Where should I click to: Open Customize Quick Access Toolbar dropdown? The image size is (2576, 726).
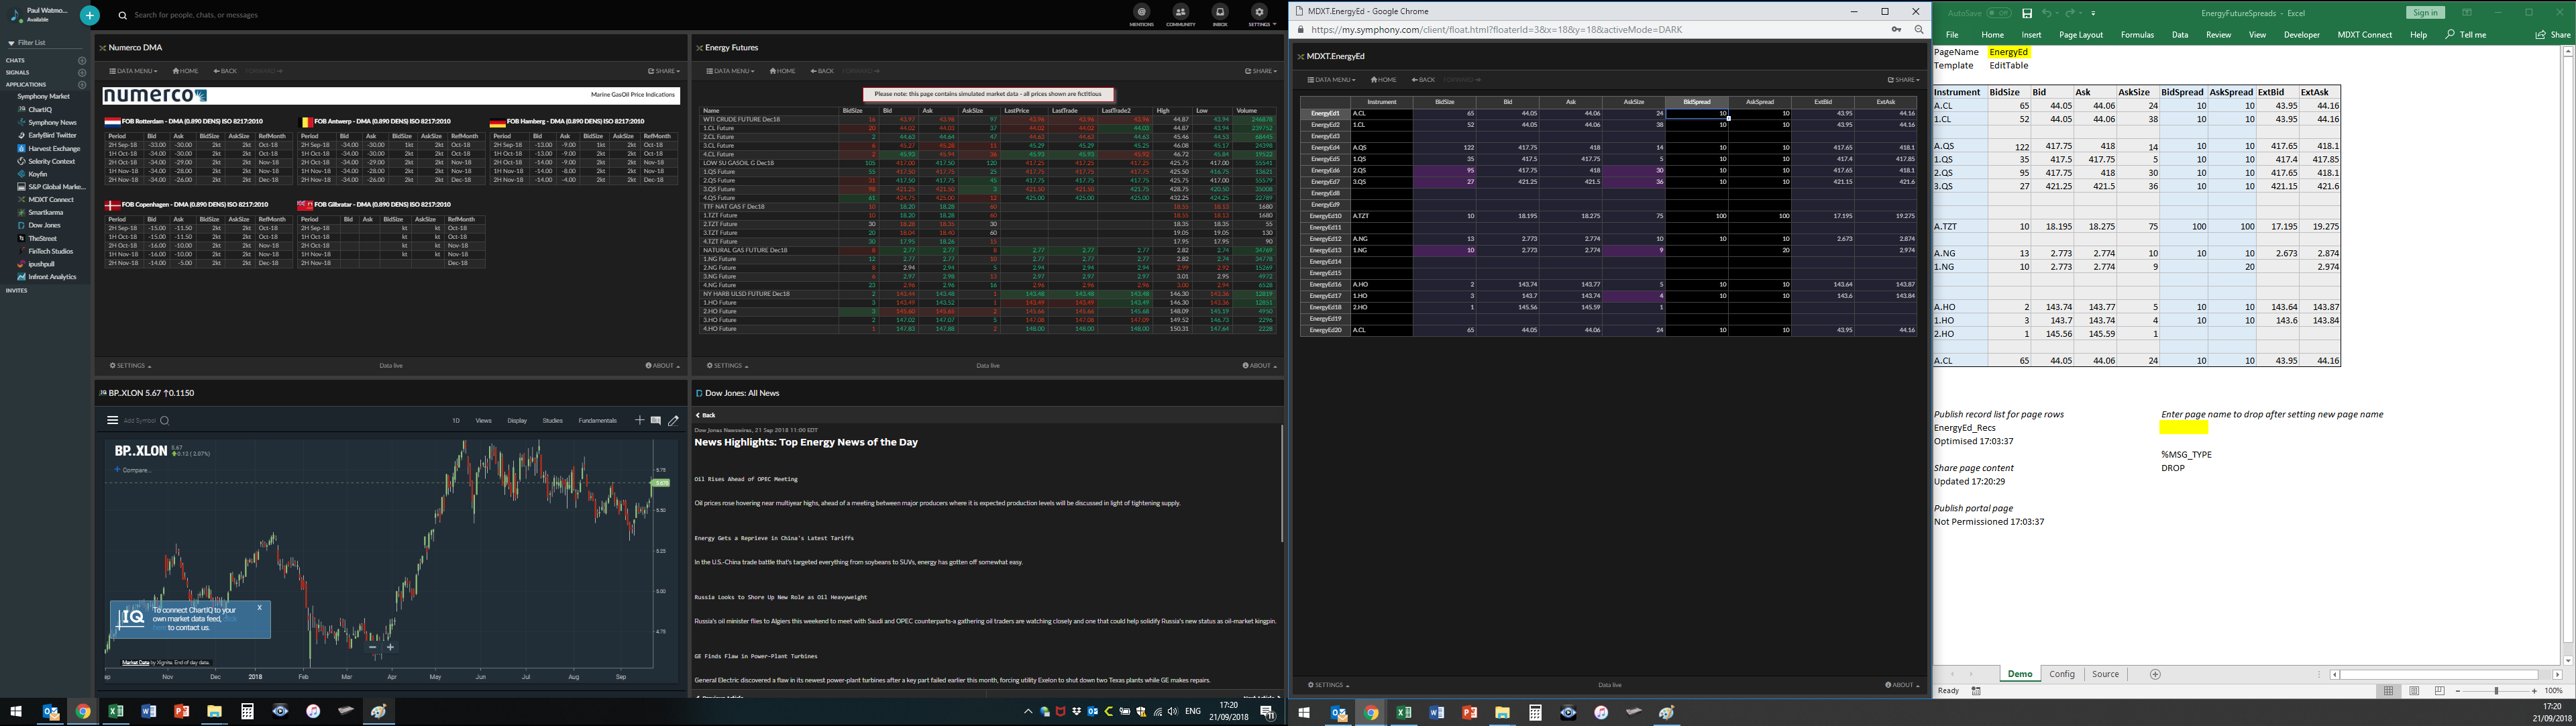click(x=2093, y=13)
